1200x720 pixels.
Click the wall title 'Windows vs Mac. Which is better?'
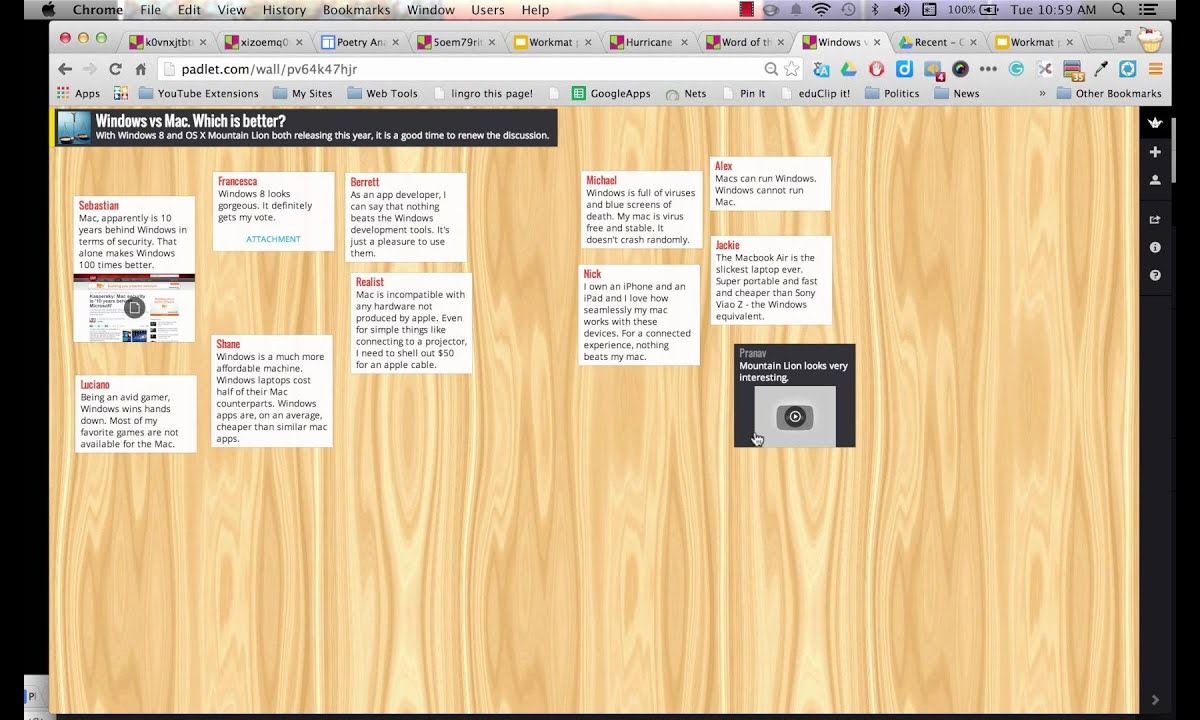pos(190,121)
